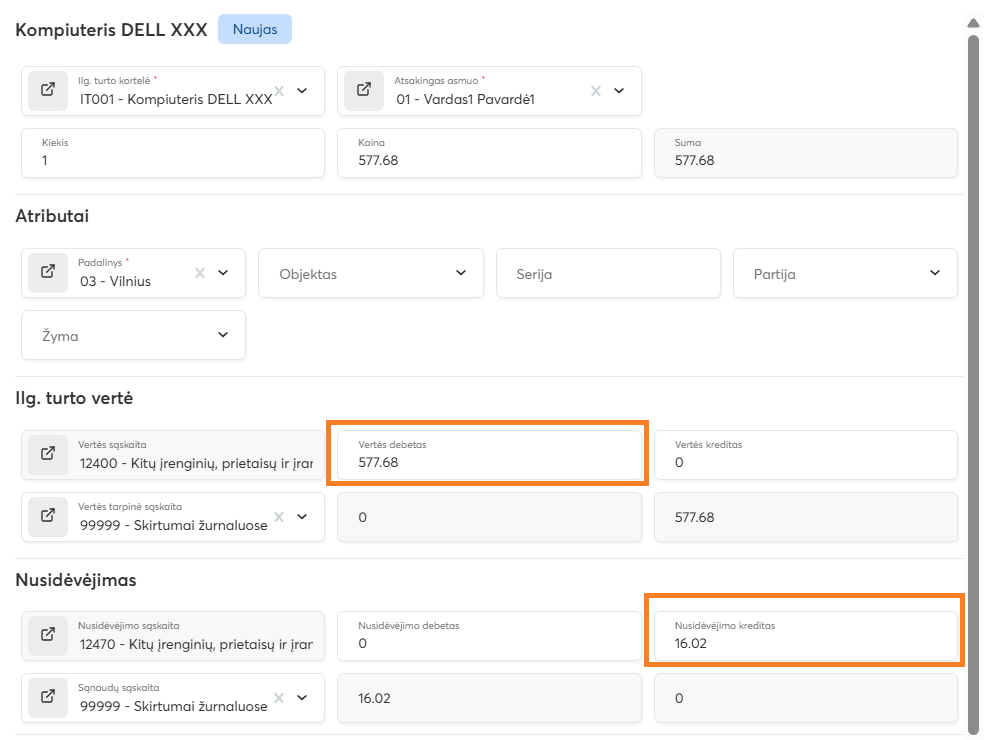Open linked Vertės sąskaita record icon
The width and height of the screenshot is (988, 740).
point(48,454)
